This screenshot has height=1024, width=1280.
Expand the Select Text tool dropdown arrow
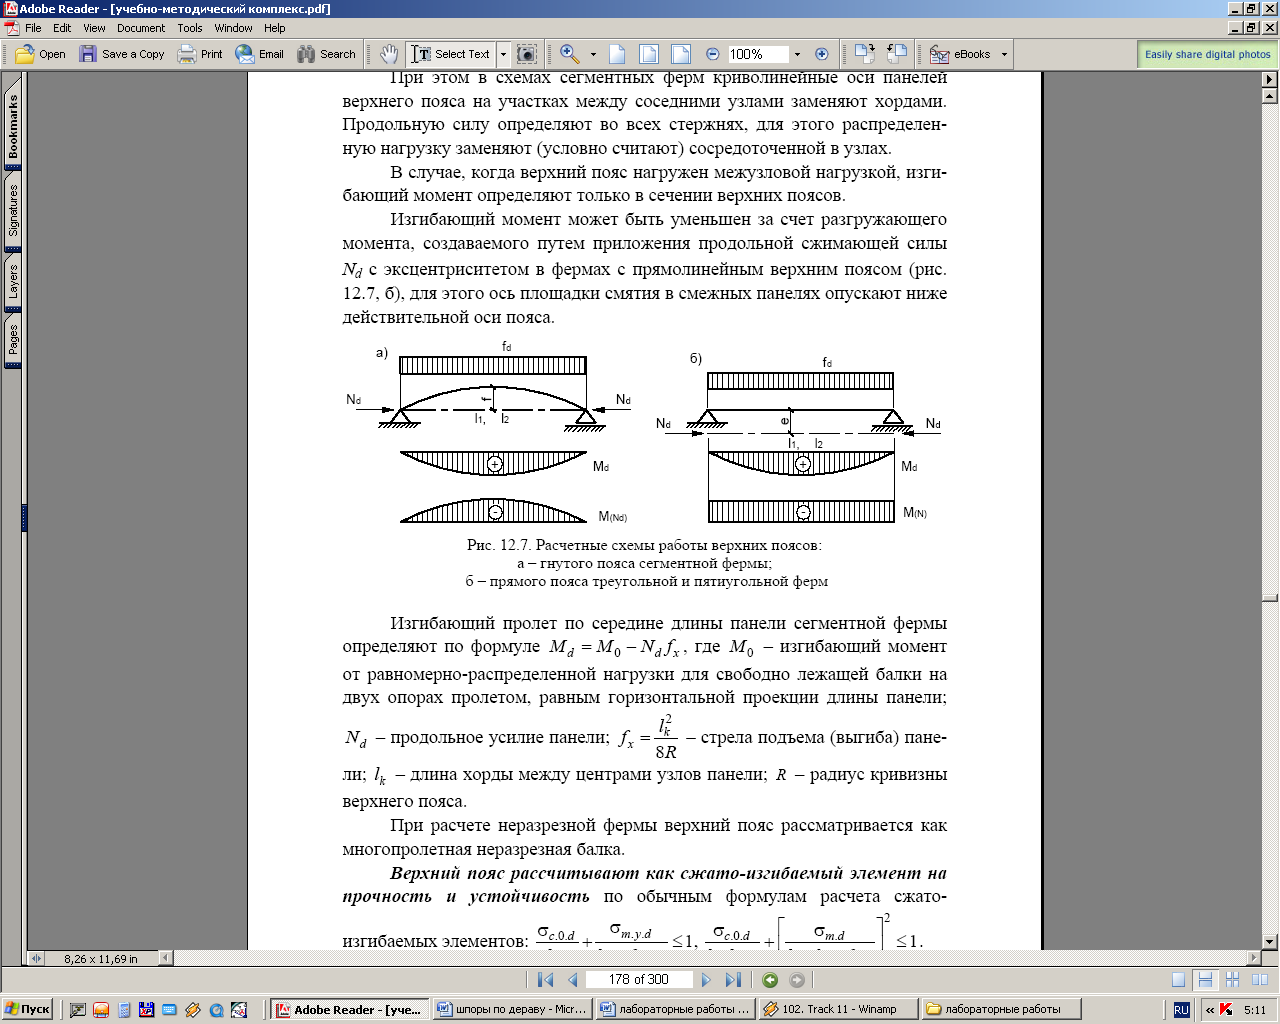pos(504,54)
